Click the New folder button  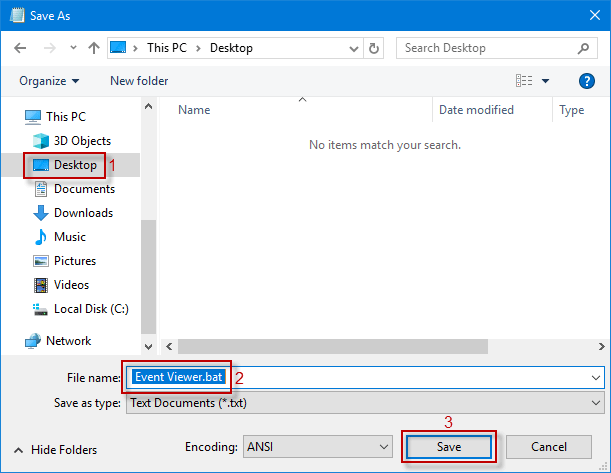(x=139, y=81)
